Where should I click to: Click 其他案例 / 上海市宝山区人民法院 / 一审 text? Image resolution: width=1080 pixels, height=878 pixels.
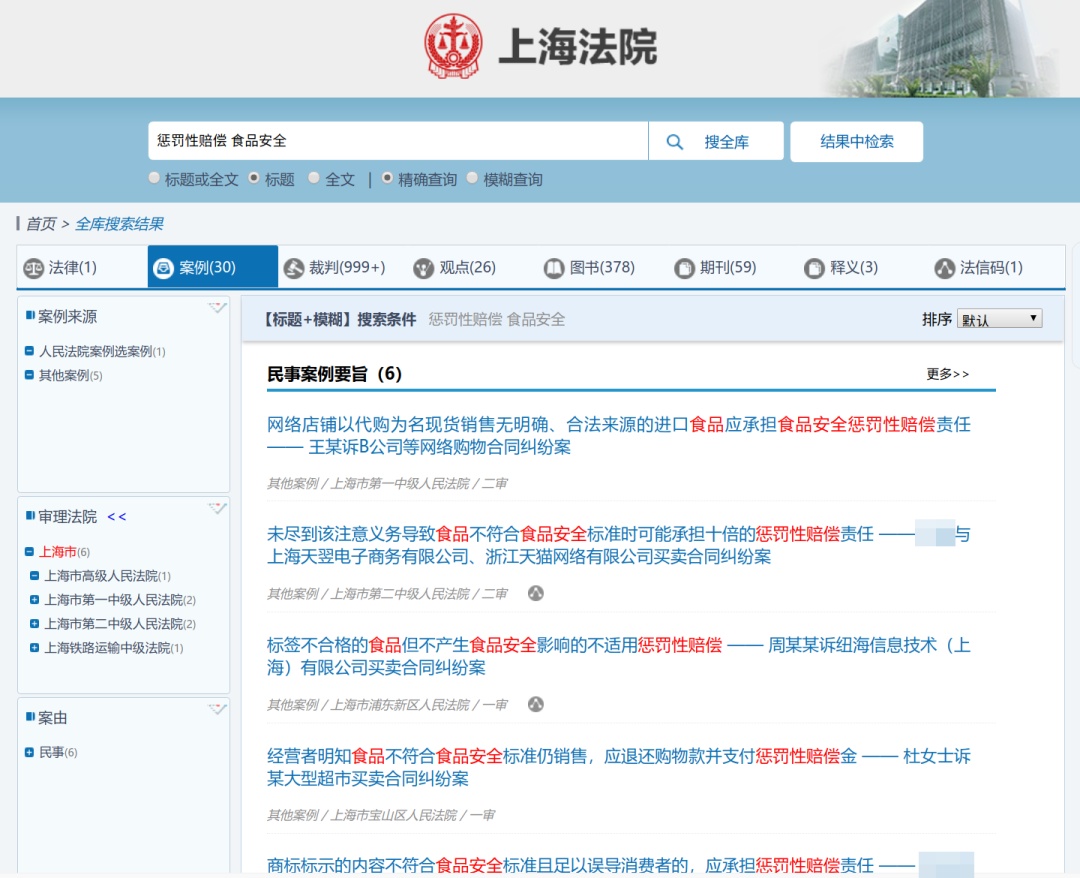pyautogui.click(x=381, y=815)
